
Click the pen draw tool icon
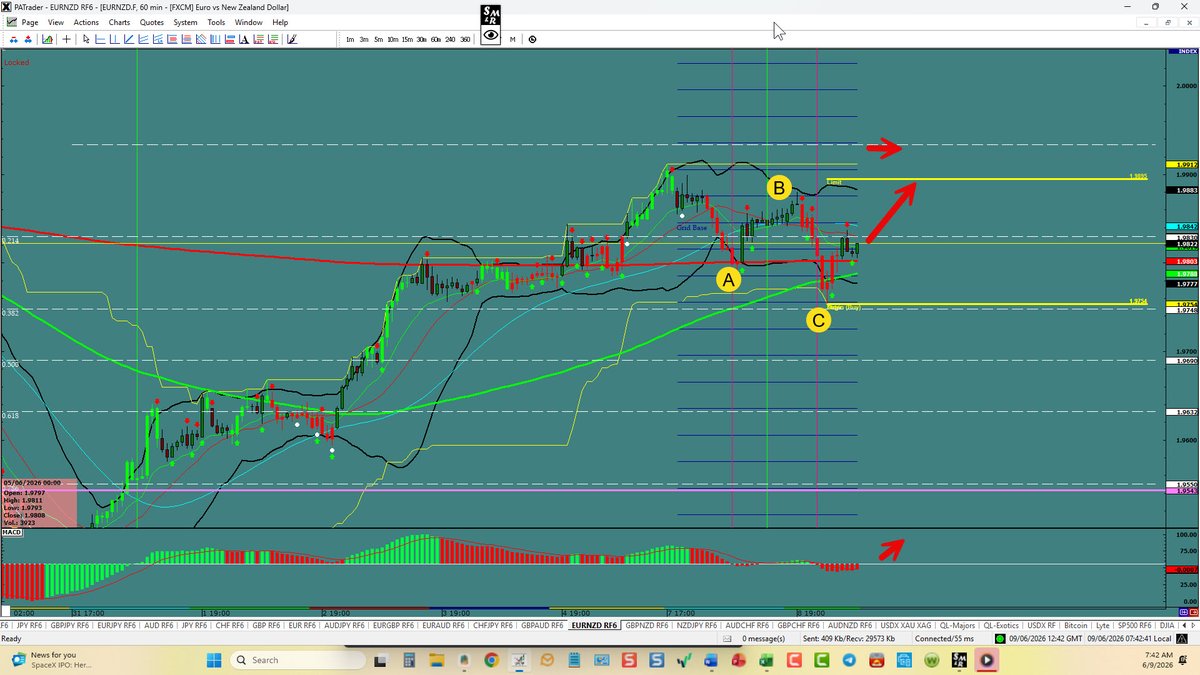coord(291,39)
